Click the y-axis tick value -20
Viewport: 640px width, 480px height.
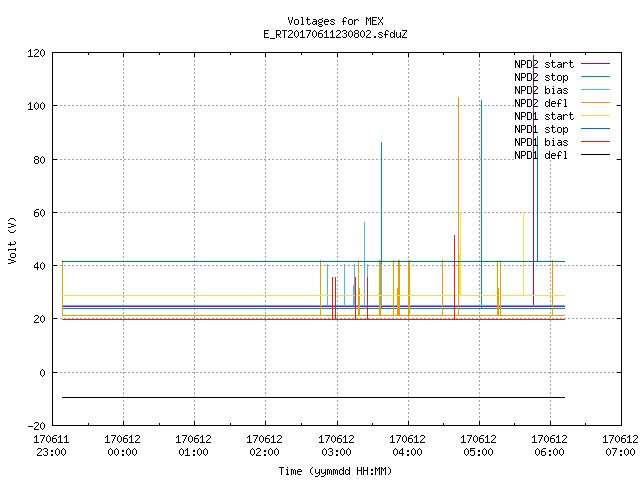click(x=36, y=426)
